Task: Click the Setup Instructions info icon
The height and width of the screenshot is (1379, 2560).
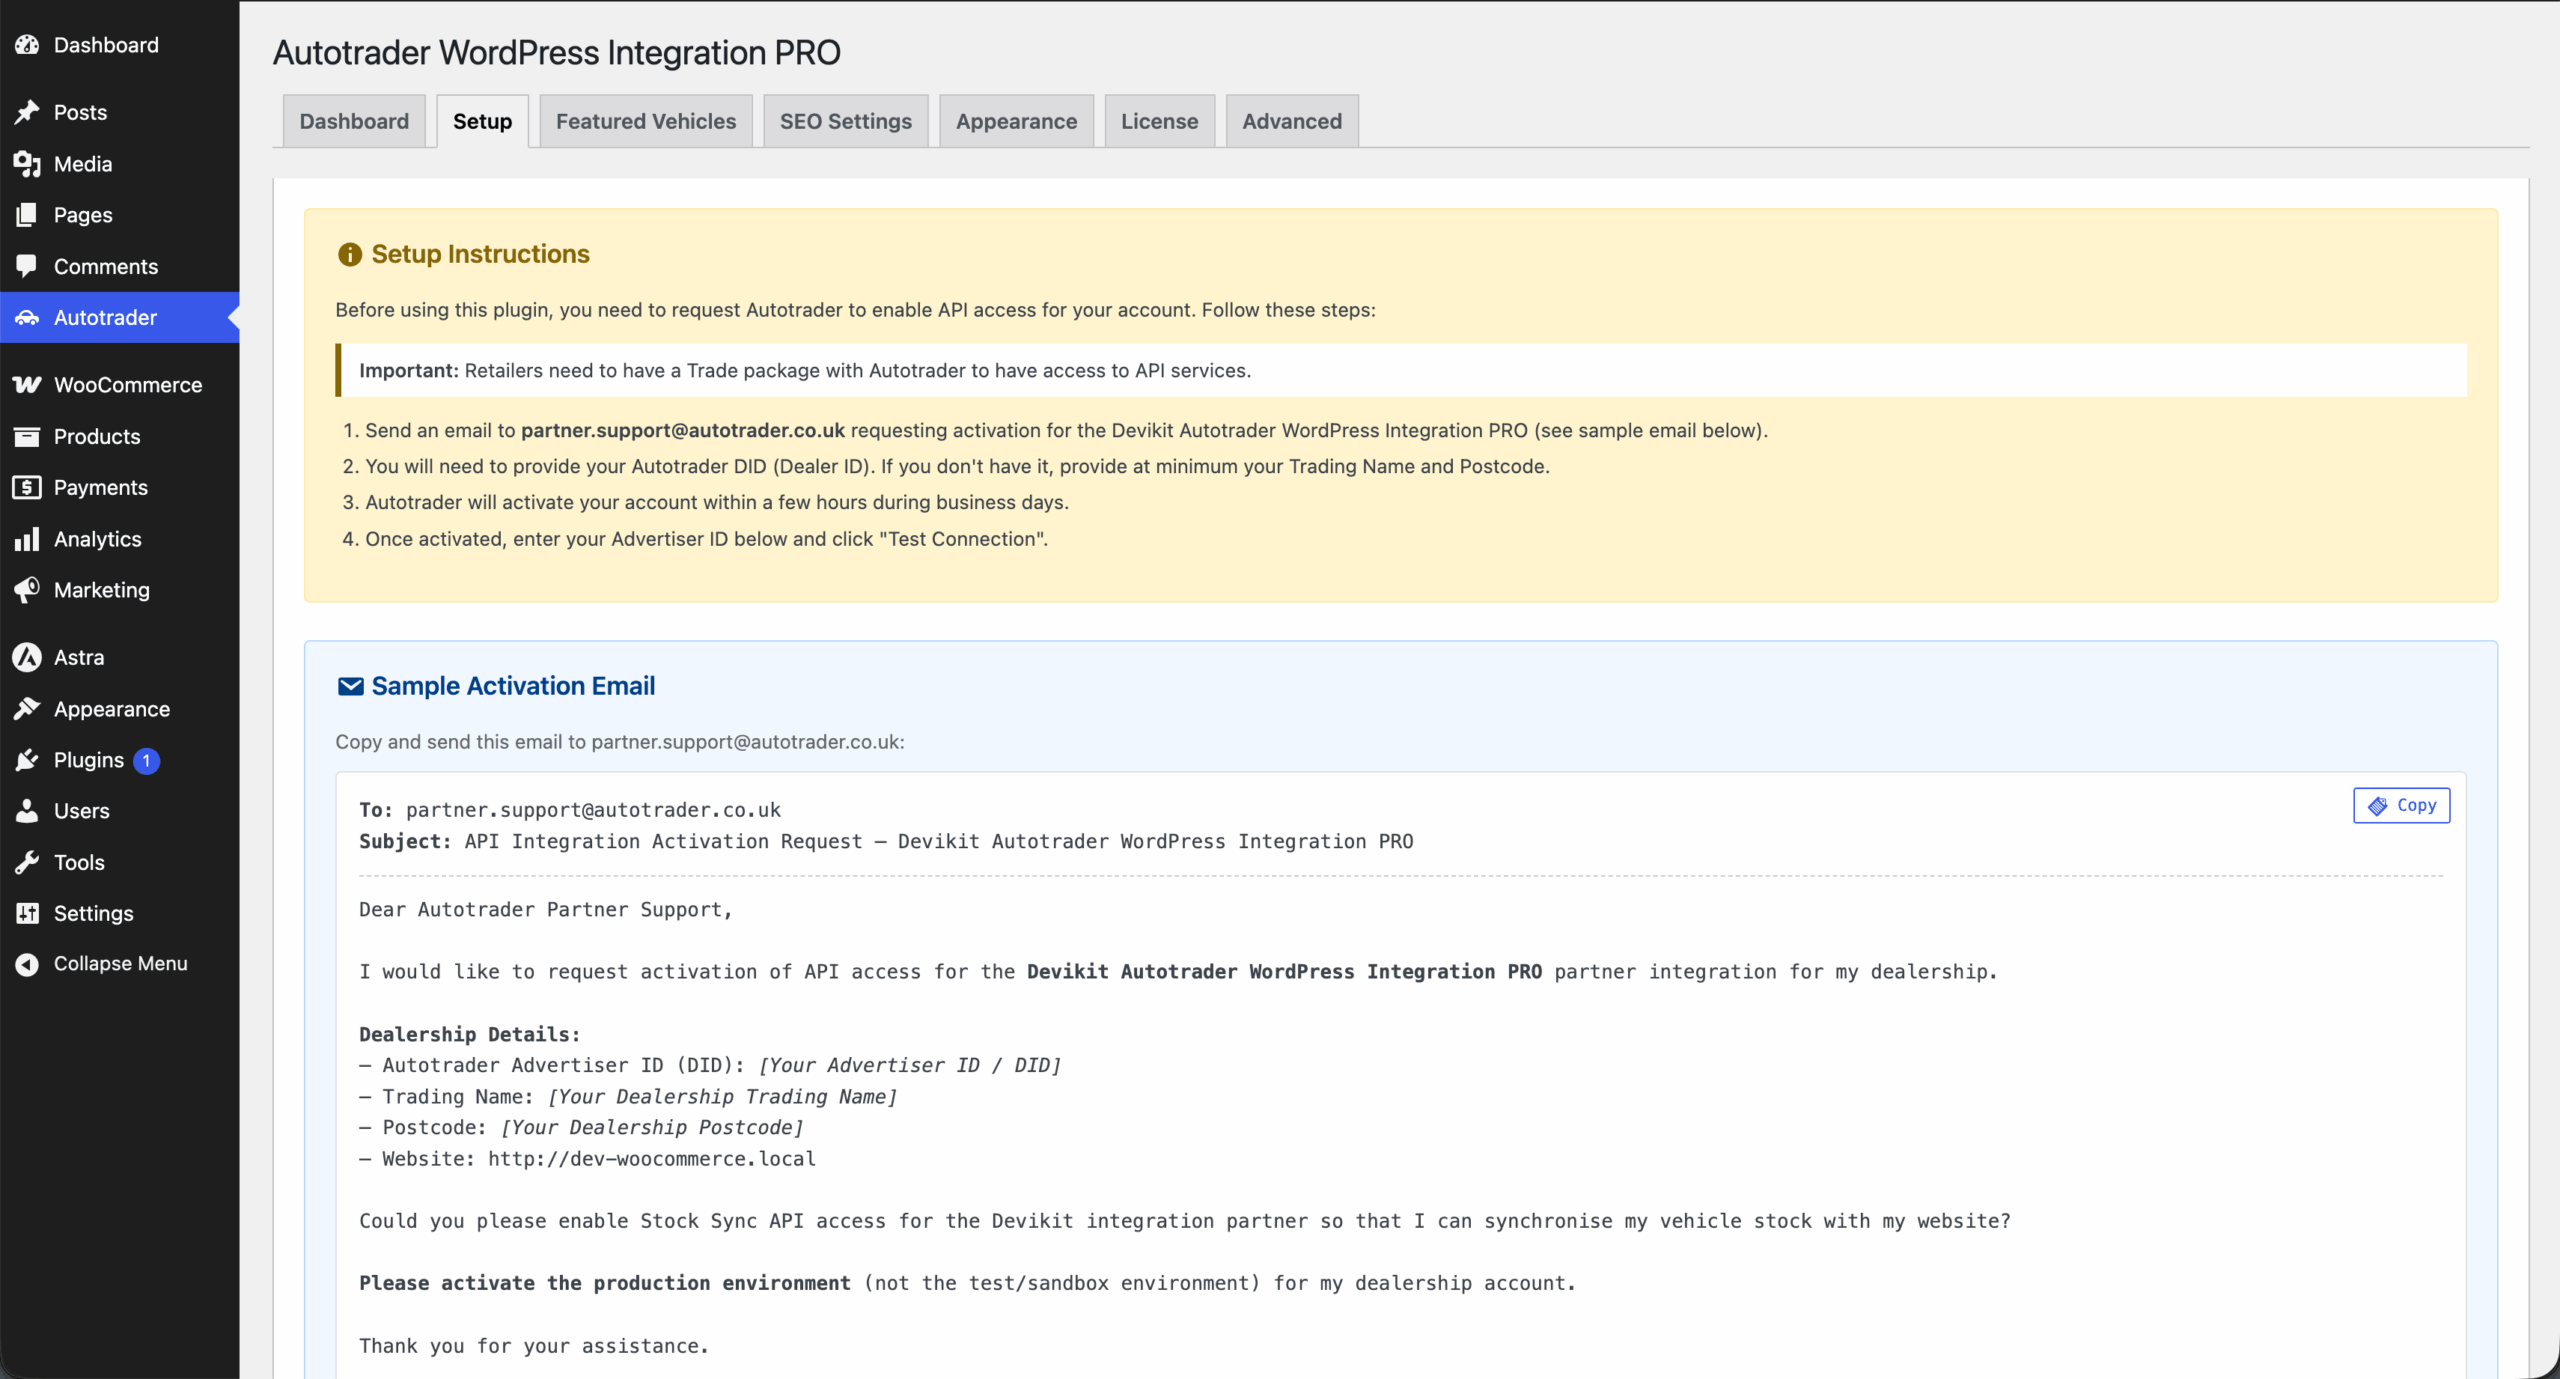Action: 349,255
